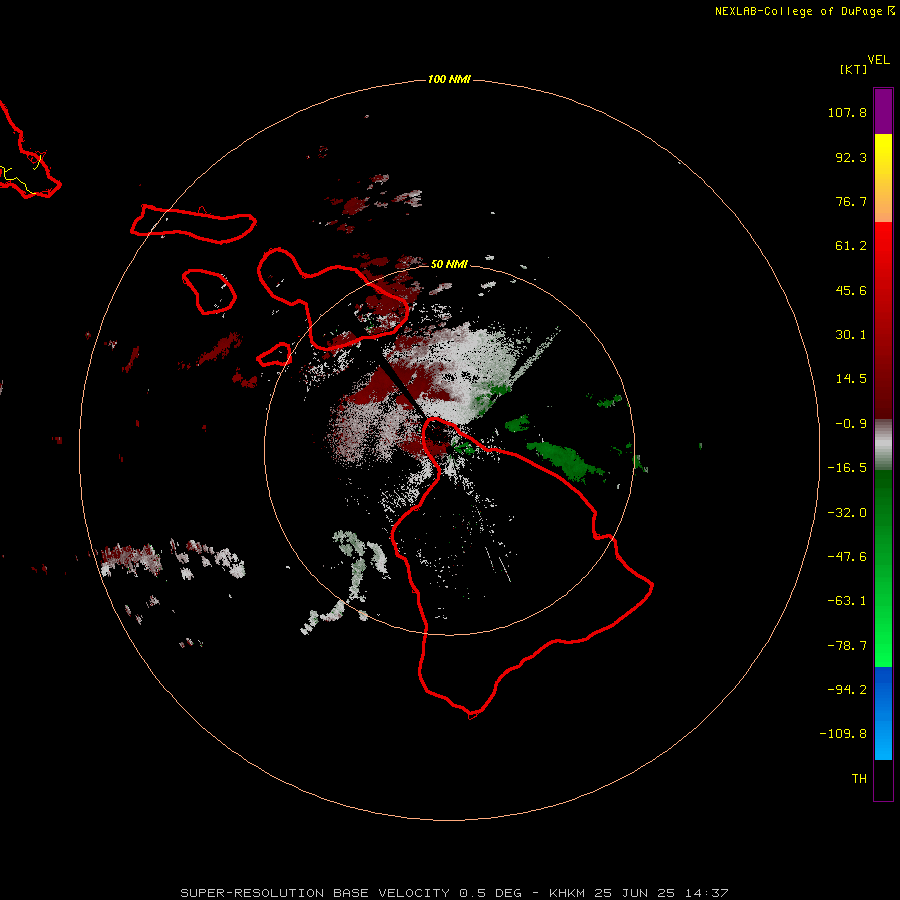The width and height of the screenshot is (900, 900).
Task: Click the 14.5 velocity scale value
Action: click(851, 379)
